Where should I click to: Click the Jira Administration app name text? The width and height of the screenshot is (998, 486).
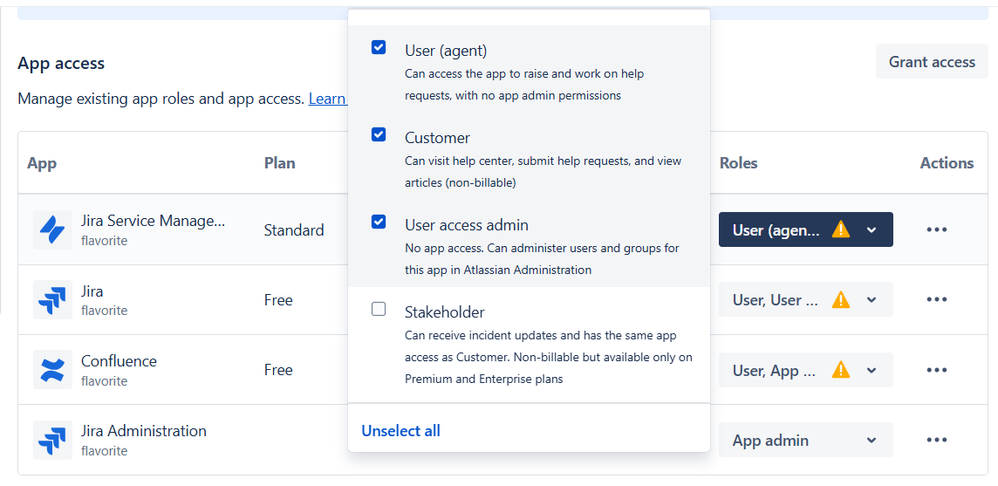[143, 431]
